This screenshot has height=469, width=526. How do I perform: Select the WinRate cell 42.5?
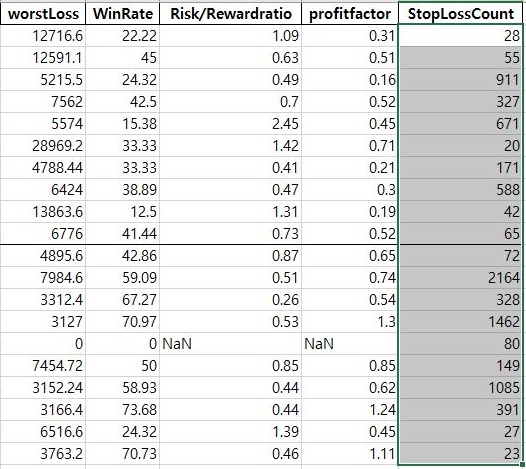[x=122, y=102]
